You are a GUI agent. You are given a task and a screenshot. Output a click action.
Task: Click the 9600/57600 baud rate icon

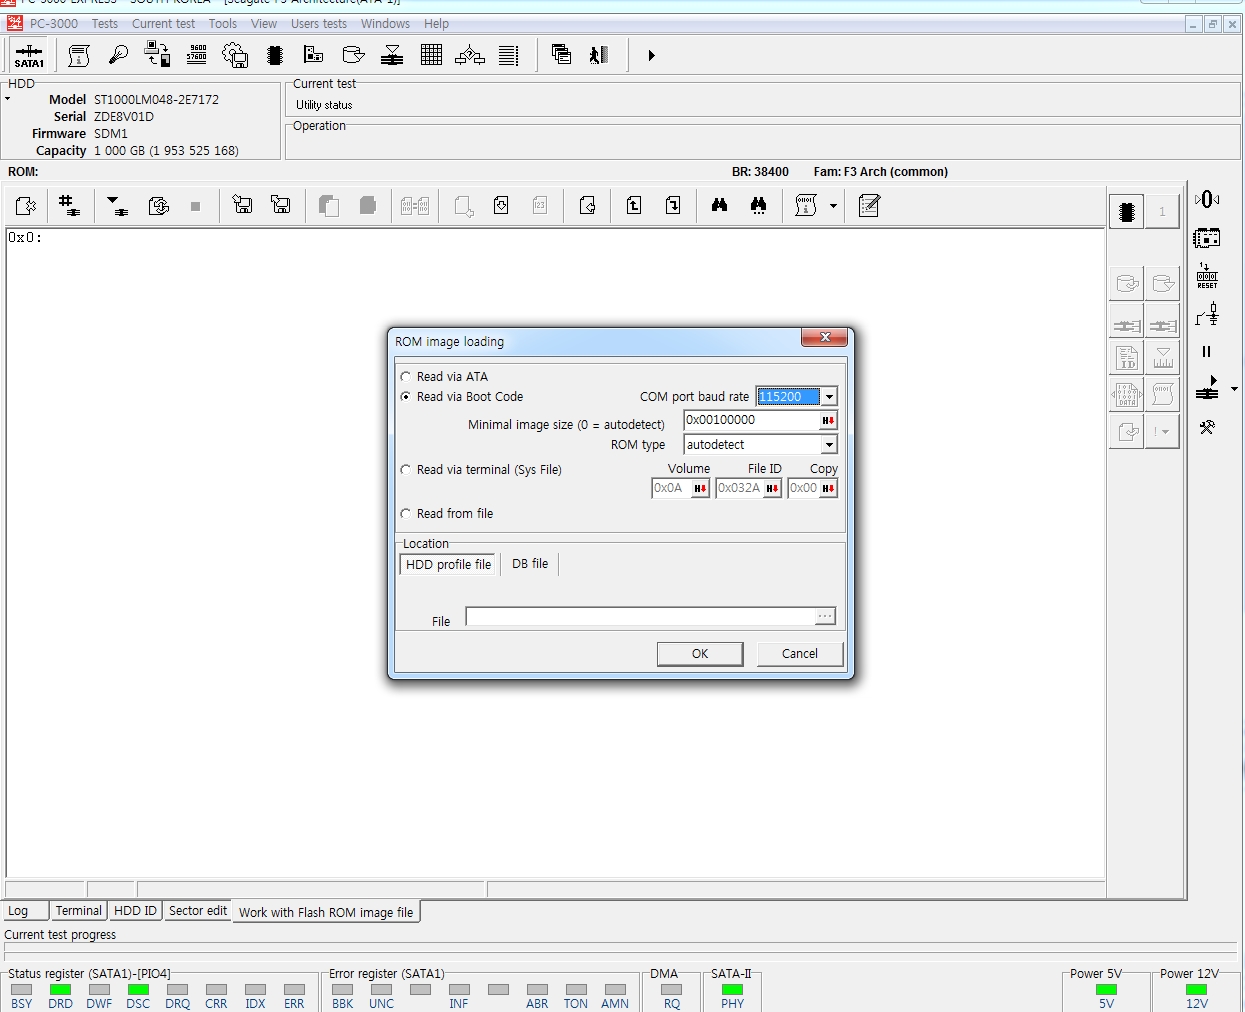click(197, 55)
